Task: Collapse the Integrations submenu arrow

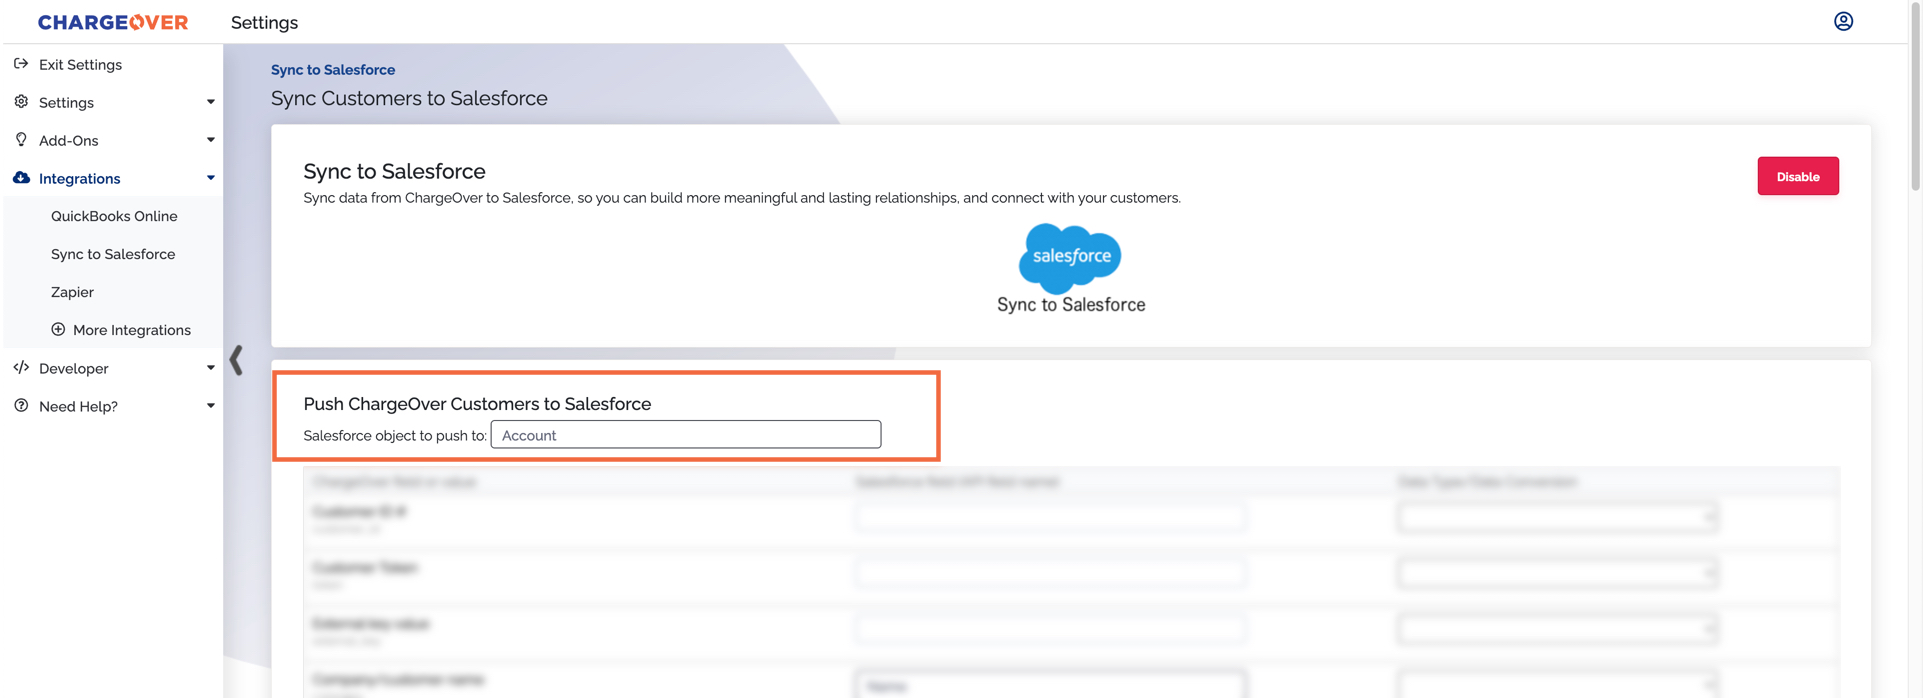Action: (210, 178)
